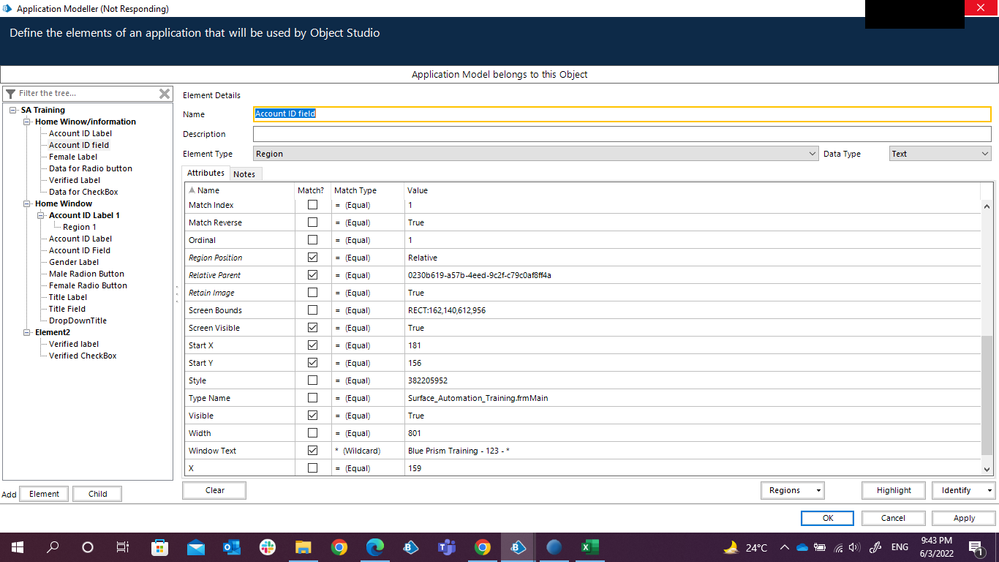Enable Match checkbox for Match Index
This screenshot has width=999, height=562.
(312, 205)
